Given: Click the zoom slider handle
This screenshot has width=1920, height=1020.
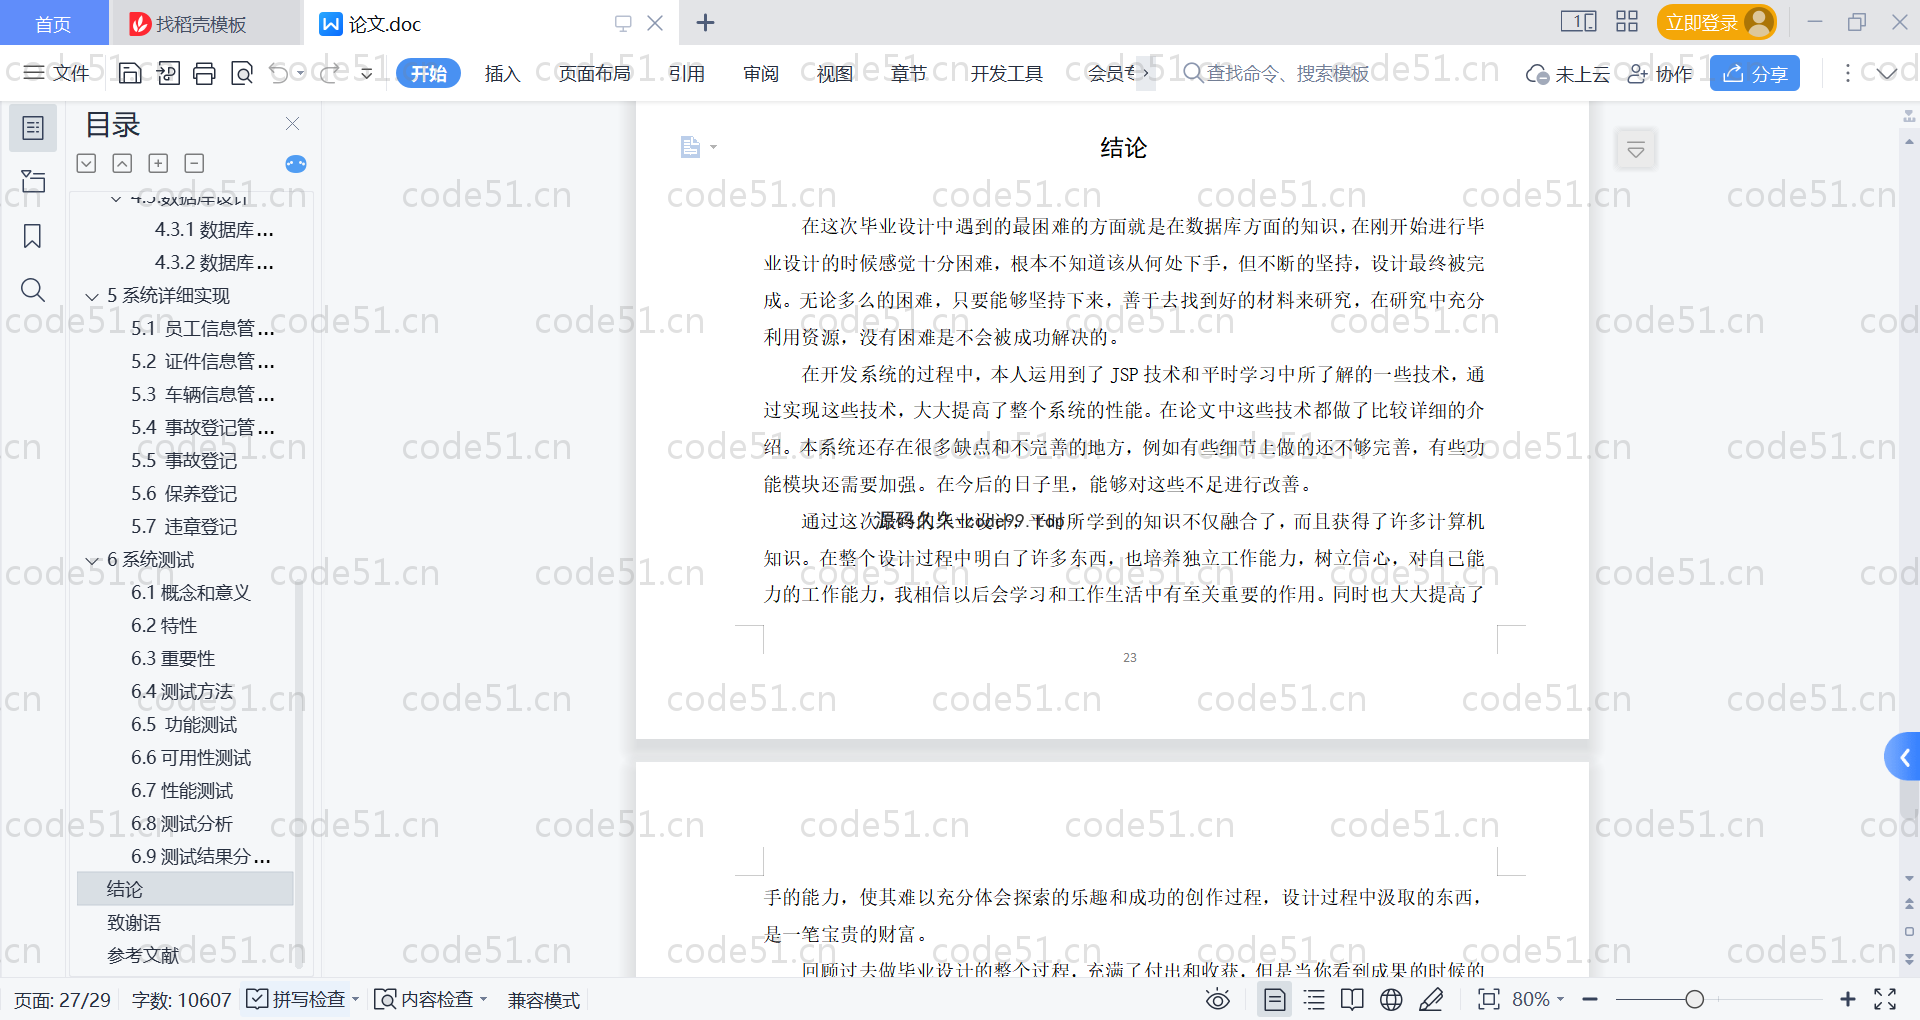Looking at the screenshot, I should point(1694,999).
